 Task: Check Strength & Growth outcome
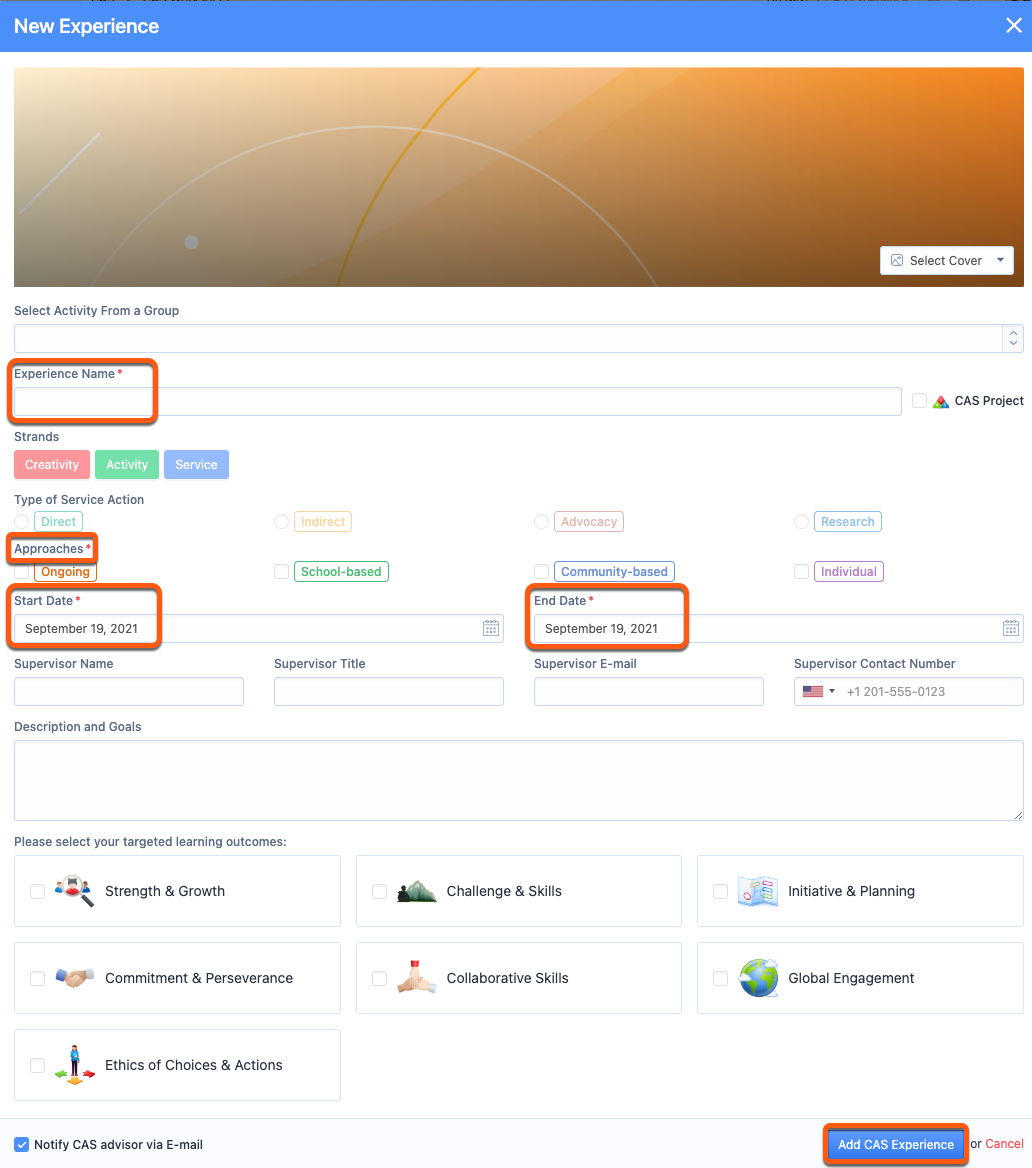(37, 892)
